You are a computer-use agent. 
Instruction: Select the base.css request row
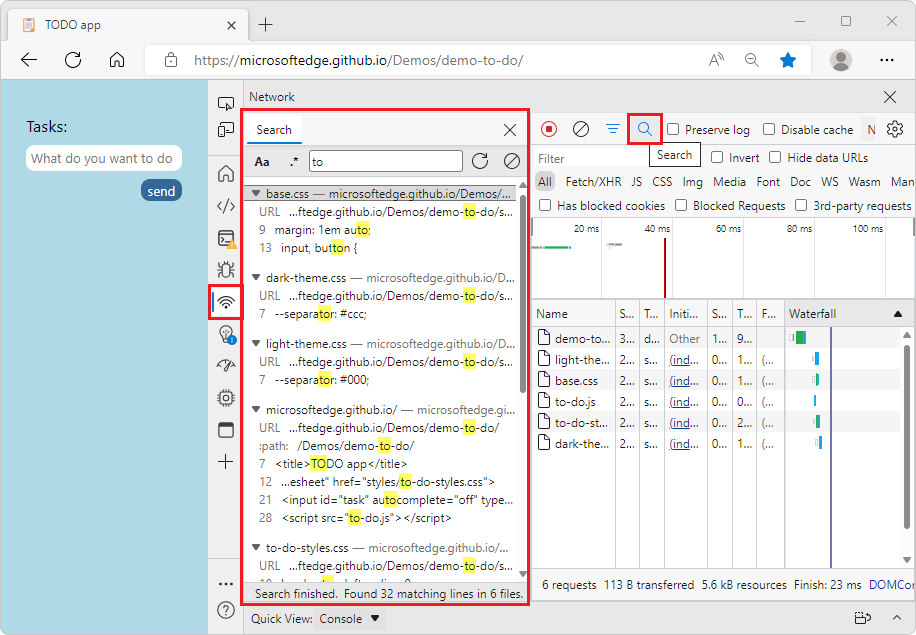[658, 380]
